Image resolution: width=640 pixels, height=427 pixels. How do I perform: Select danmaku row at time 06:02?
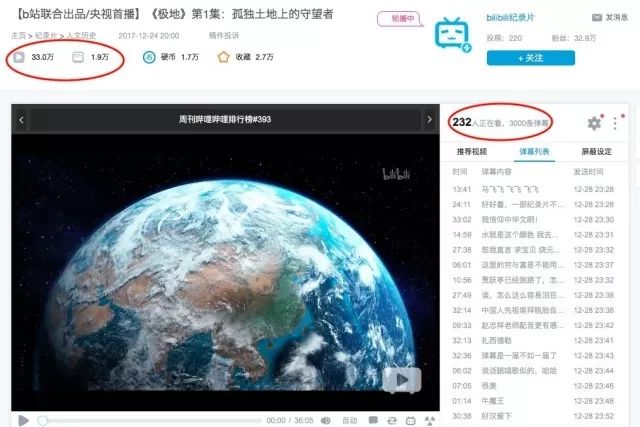click(x=533, y=371)
